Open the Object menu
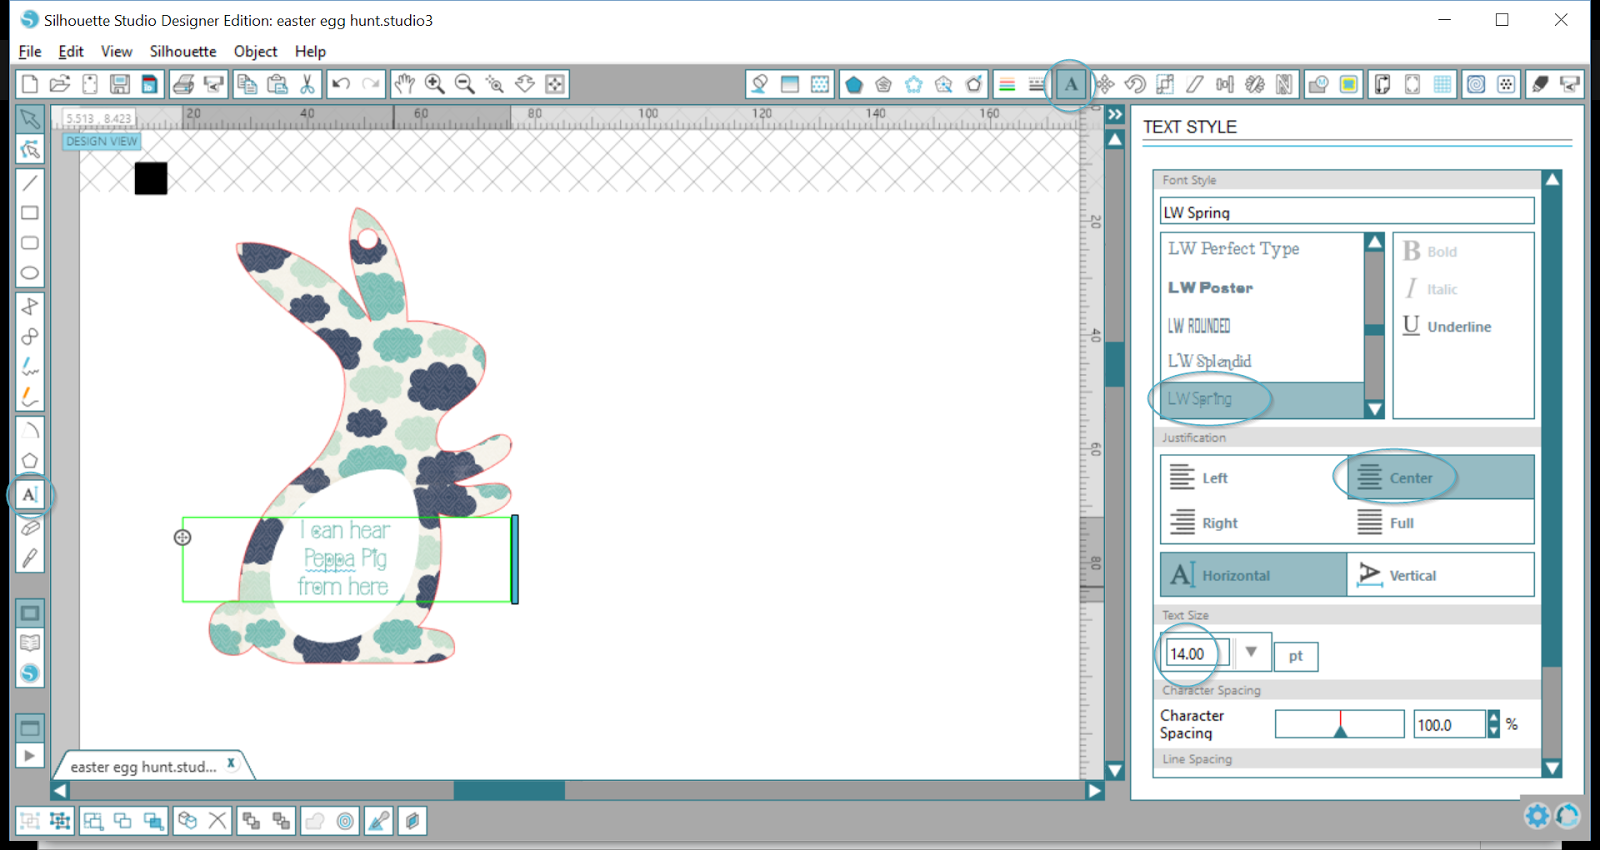This screenshot has height=850, width=1600. pyautogui.click(x=256, y=51)
